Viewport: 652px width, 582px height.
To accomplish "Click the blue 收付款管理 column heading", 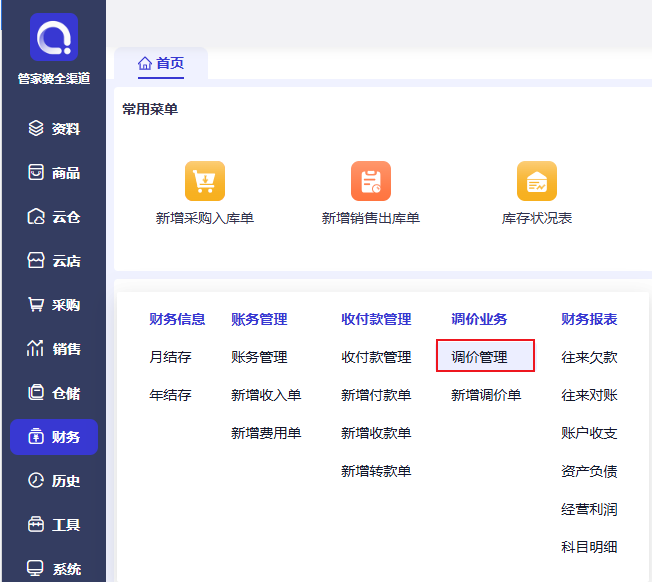I will tap(376, 319).
